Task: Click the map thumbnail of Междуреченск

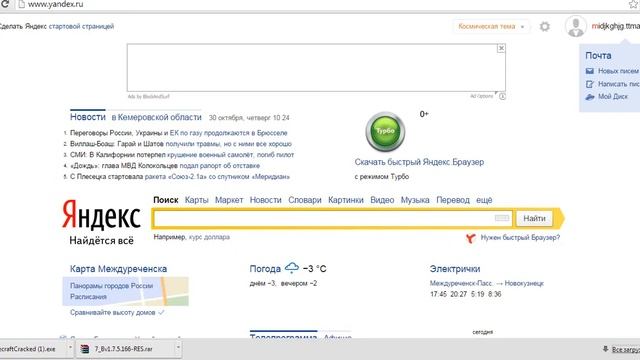Action: coord(125,291)
